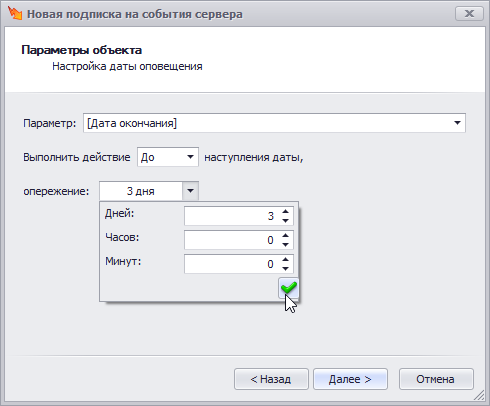The width and height of the screenshot is (490, 406).
Task: Cancel the wizard with Отмена
Action: click(436, 379)
